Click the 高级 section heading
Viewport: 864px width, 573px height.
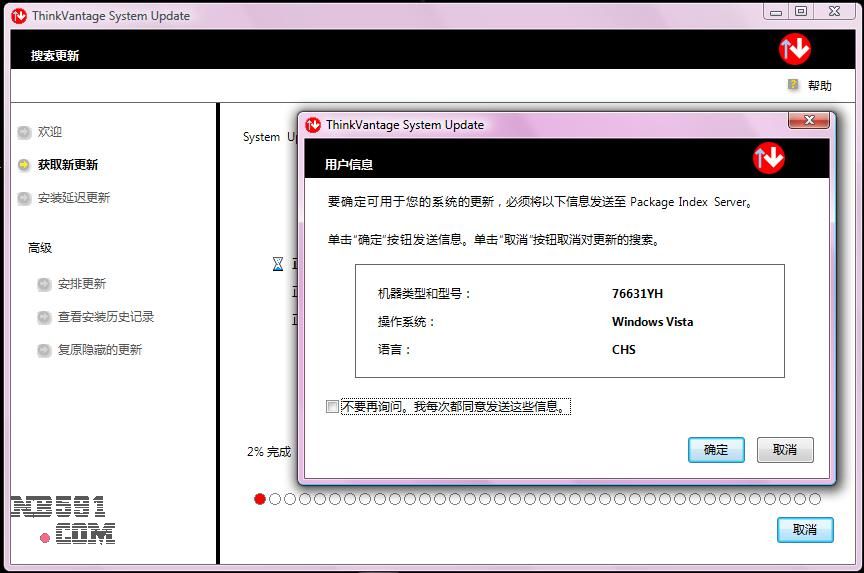coord(40,248)
